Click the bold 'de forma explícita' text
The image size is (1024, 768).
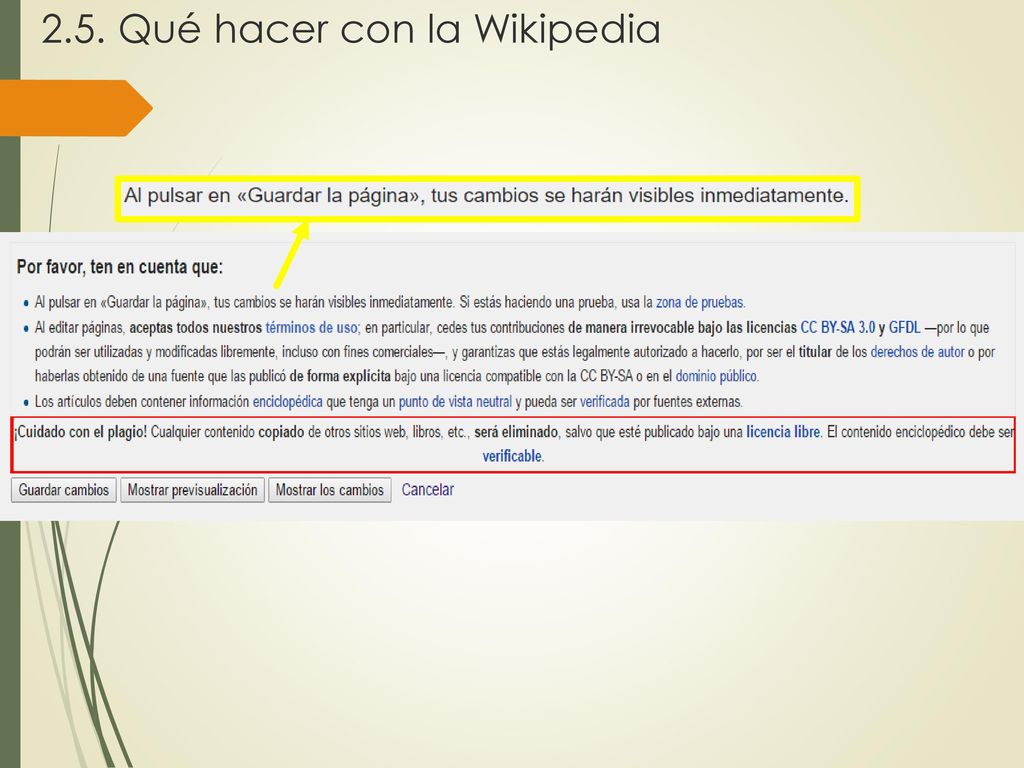click(x=340, y=376)
